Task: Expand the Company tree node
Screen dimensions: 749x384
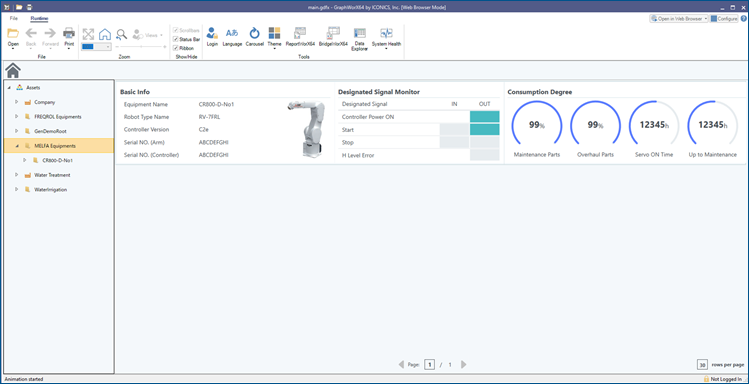Action: click(x=17, y=102)
